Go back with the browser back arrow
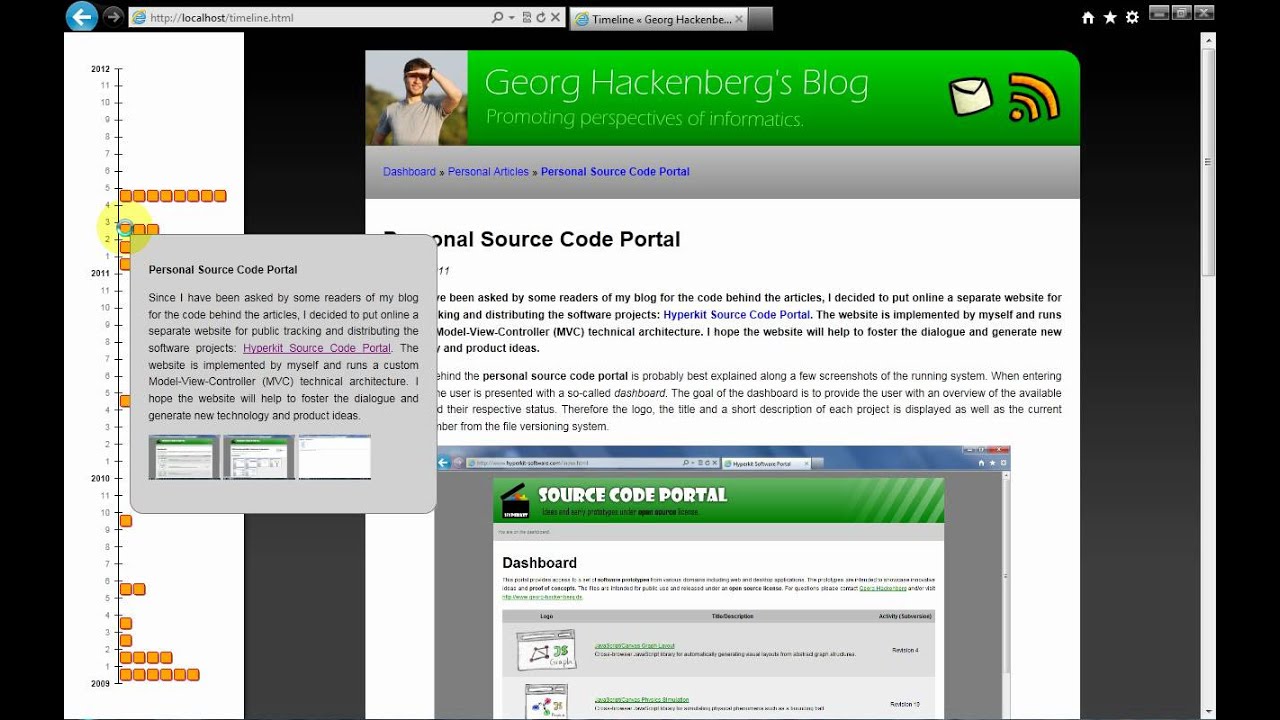This screenshot has height=720, width=1280. point(82,16)
